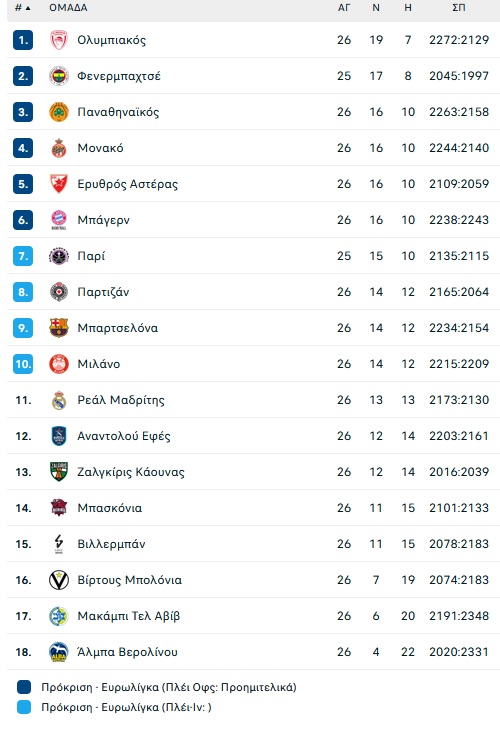Click the ΑΓ column header
Screen dimensions: 500x731
click(x=344, y=8)
